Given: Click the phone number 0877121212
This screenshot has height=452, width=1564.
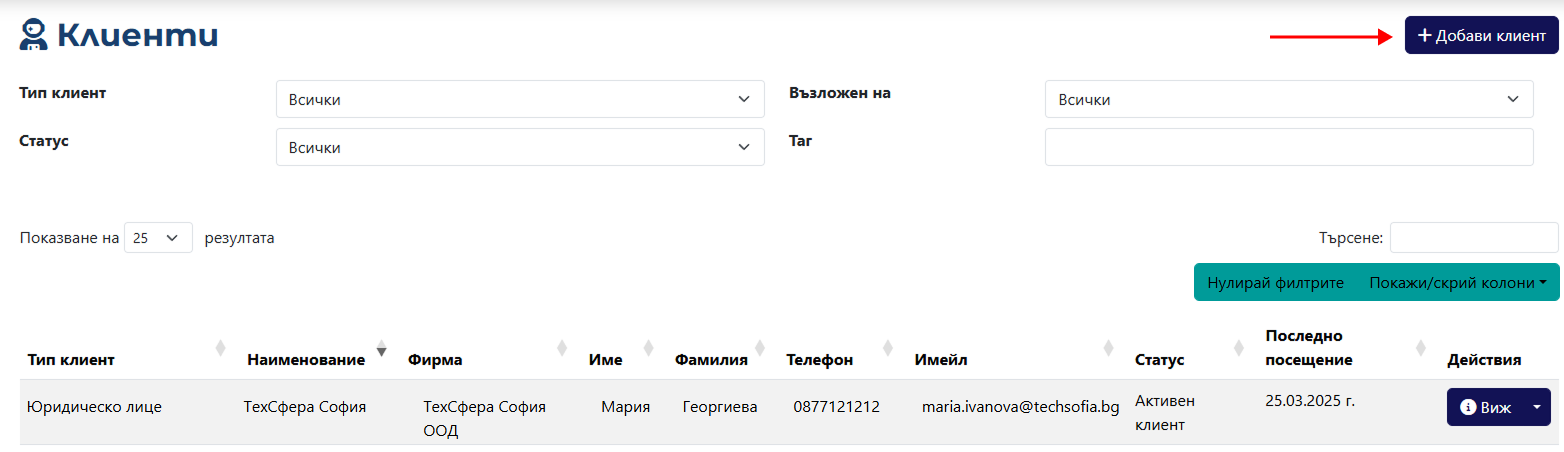Looking at the screenshot, I should click(x=837, y=407).
